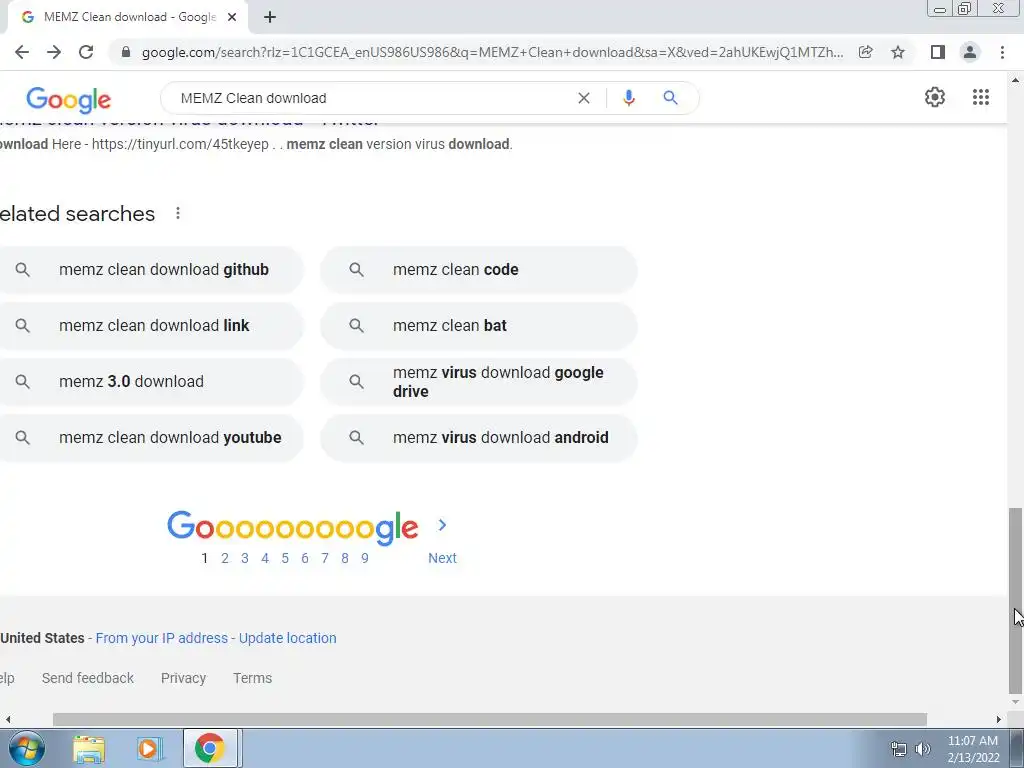Open Send feedback in footer
The image size is (1024, 768).
[88, 678]
